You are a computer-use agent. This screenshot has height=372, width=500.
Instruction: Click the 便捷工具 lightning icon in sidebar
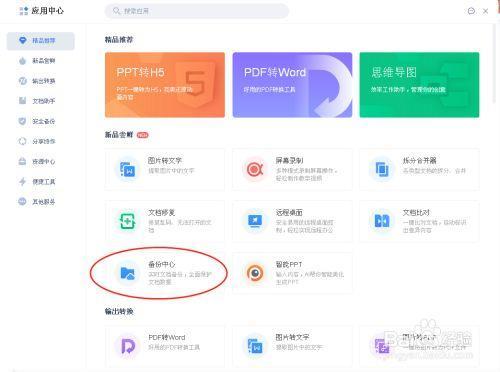[22, 182]
